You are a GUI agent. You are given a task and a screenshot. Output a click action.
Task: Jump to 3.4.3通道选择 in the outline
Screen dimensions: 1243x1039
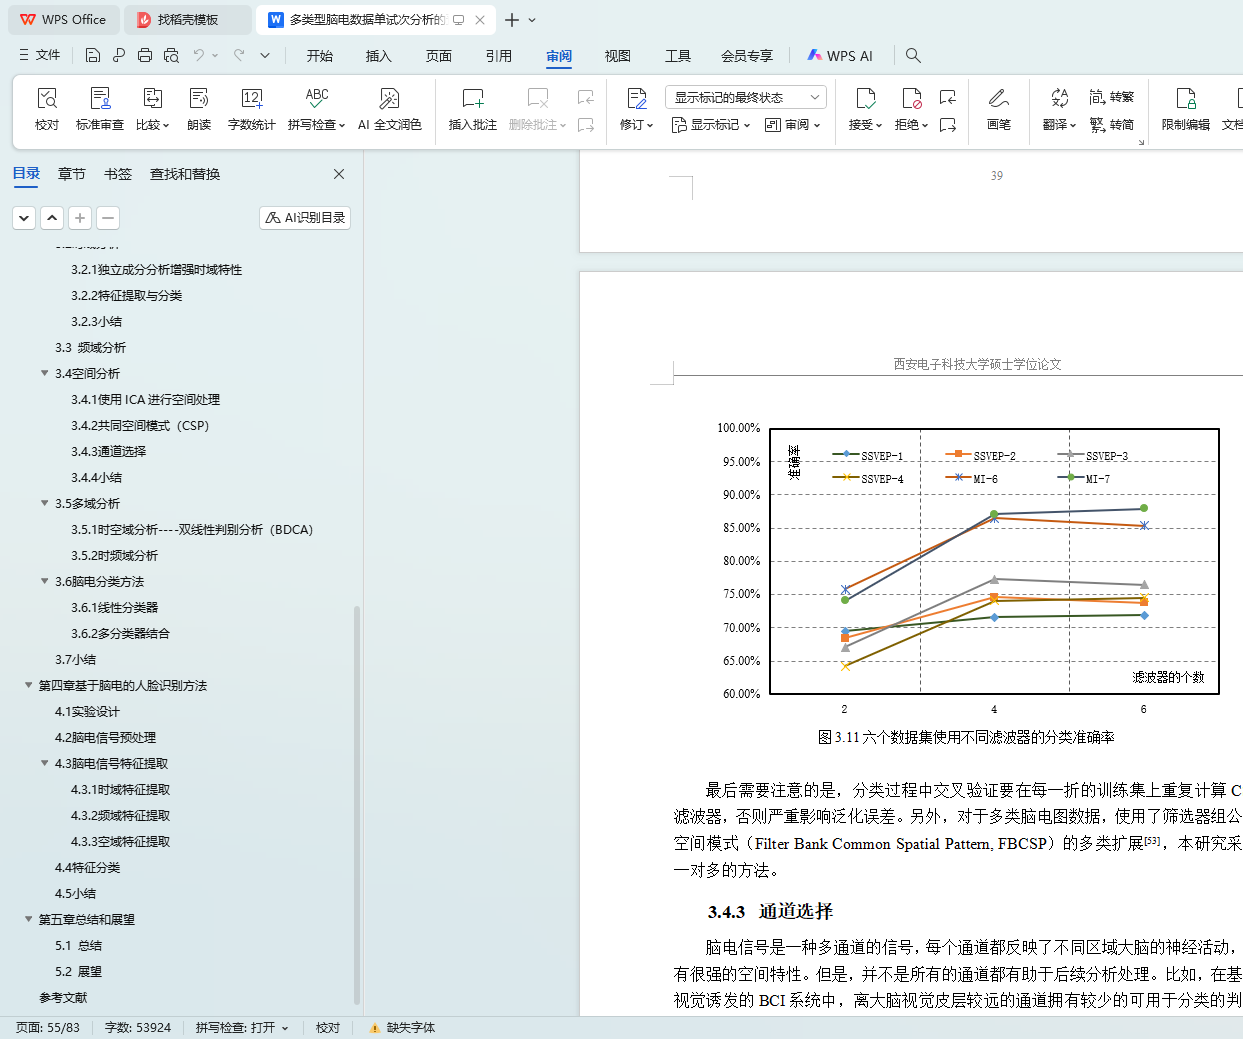[x=108, y=451]
